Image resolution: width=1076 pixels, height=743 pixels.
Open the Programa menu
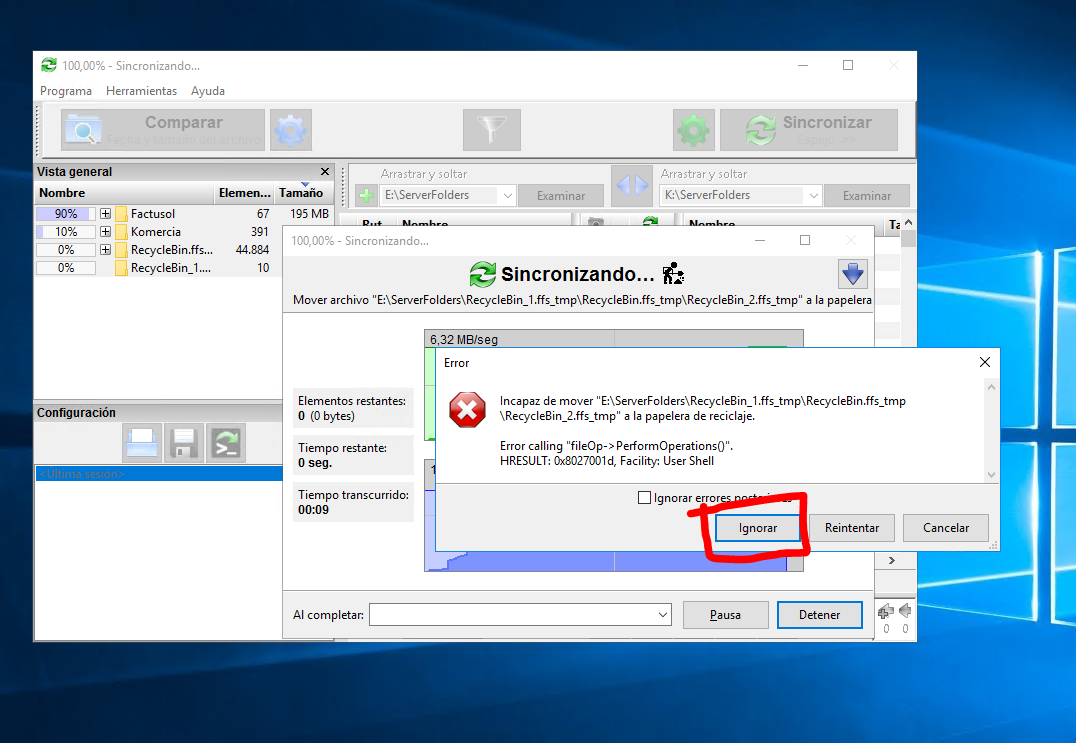[66, 91]
